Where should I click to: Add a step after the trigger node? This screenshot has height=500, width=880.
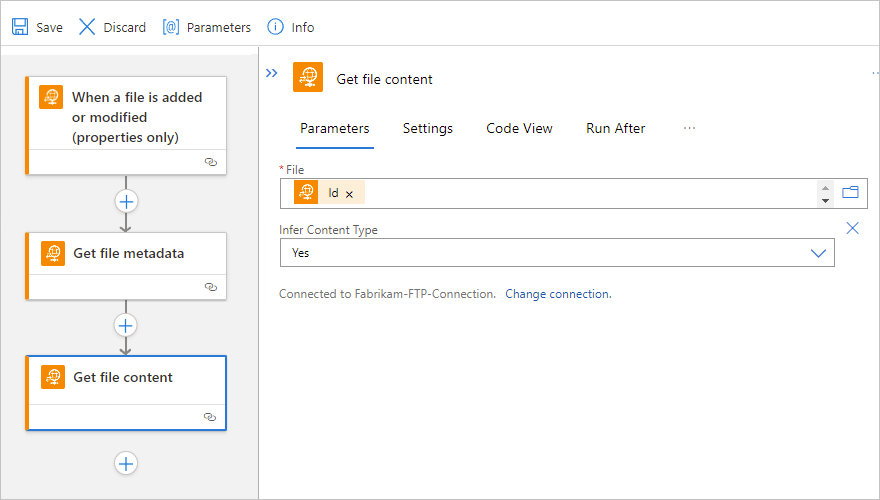pos(126,201)
